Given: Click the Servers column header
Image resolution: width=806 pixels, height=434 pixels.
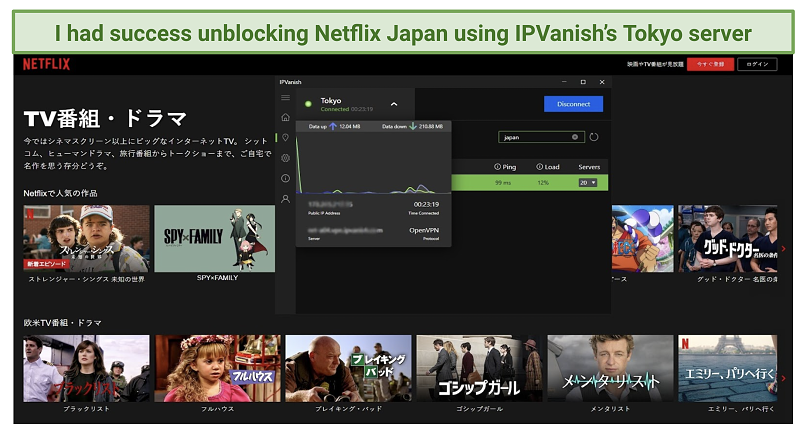Looking at the screenshot, I should [589, 167].
